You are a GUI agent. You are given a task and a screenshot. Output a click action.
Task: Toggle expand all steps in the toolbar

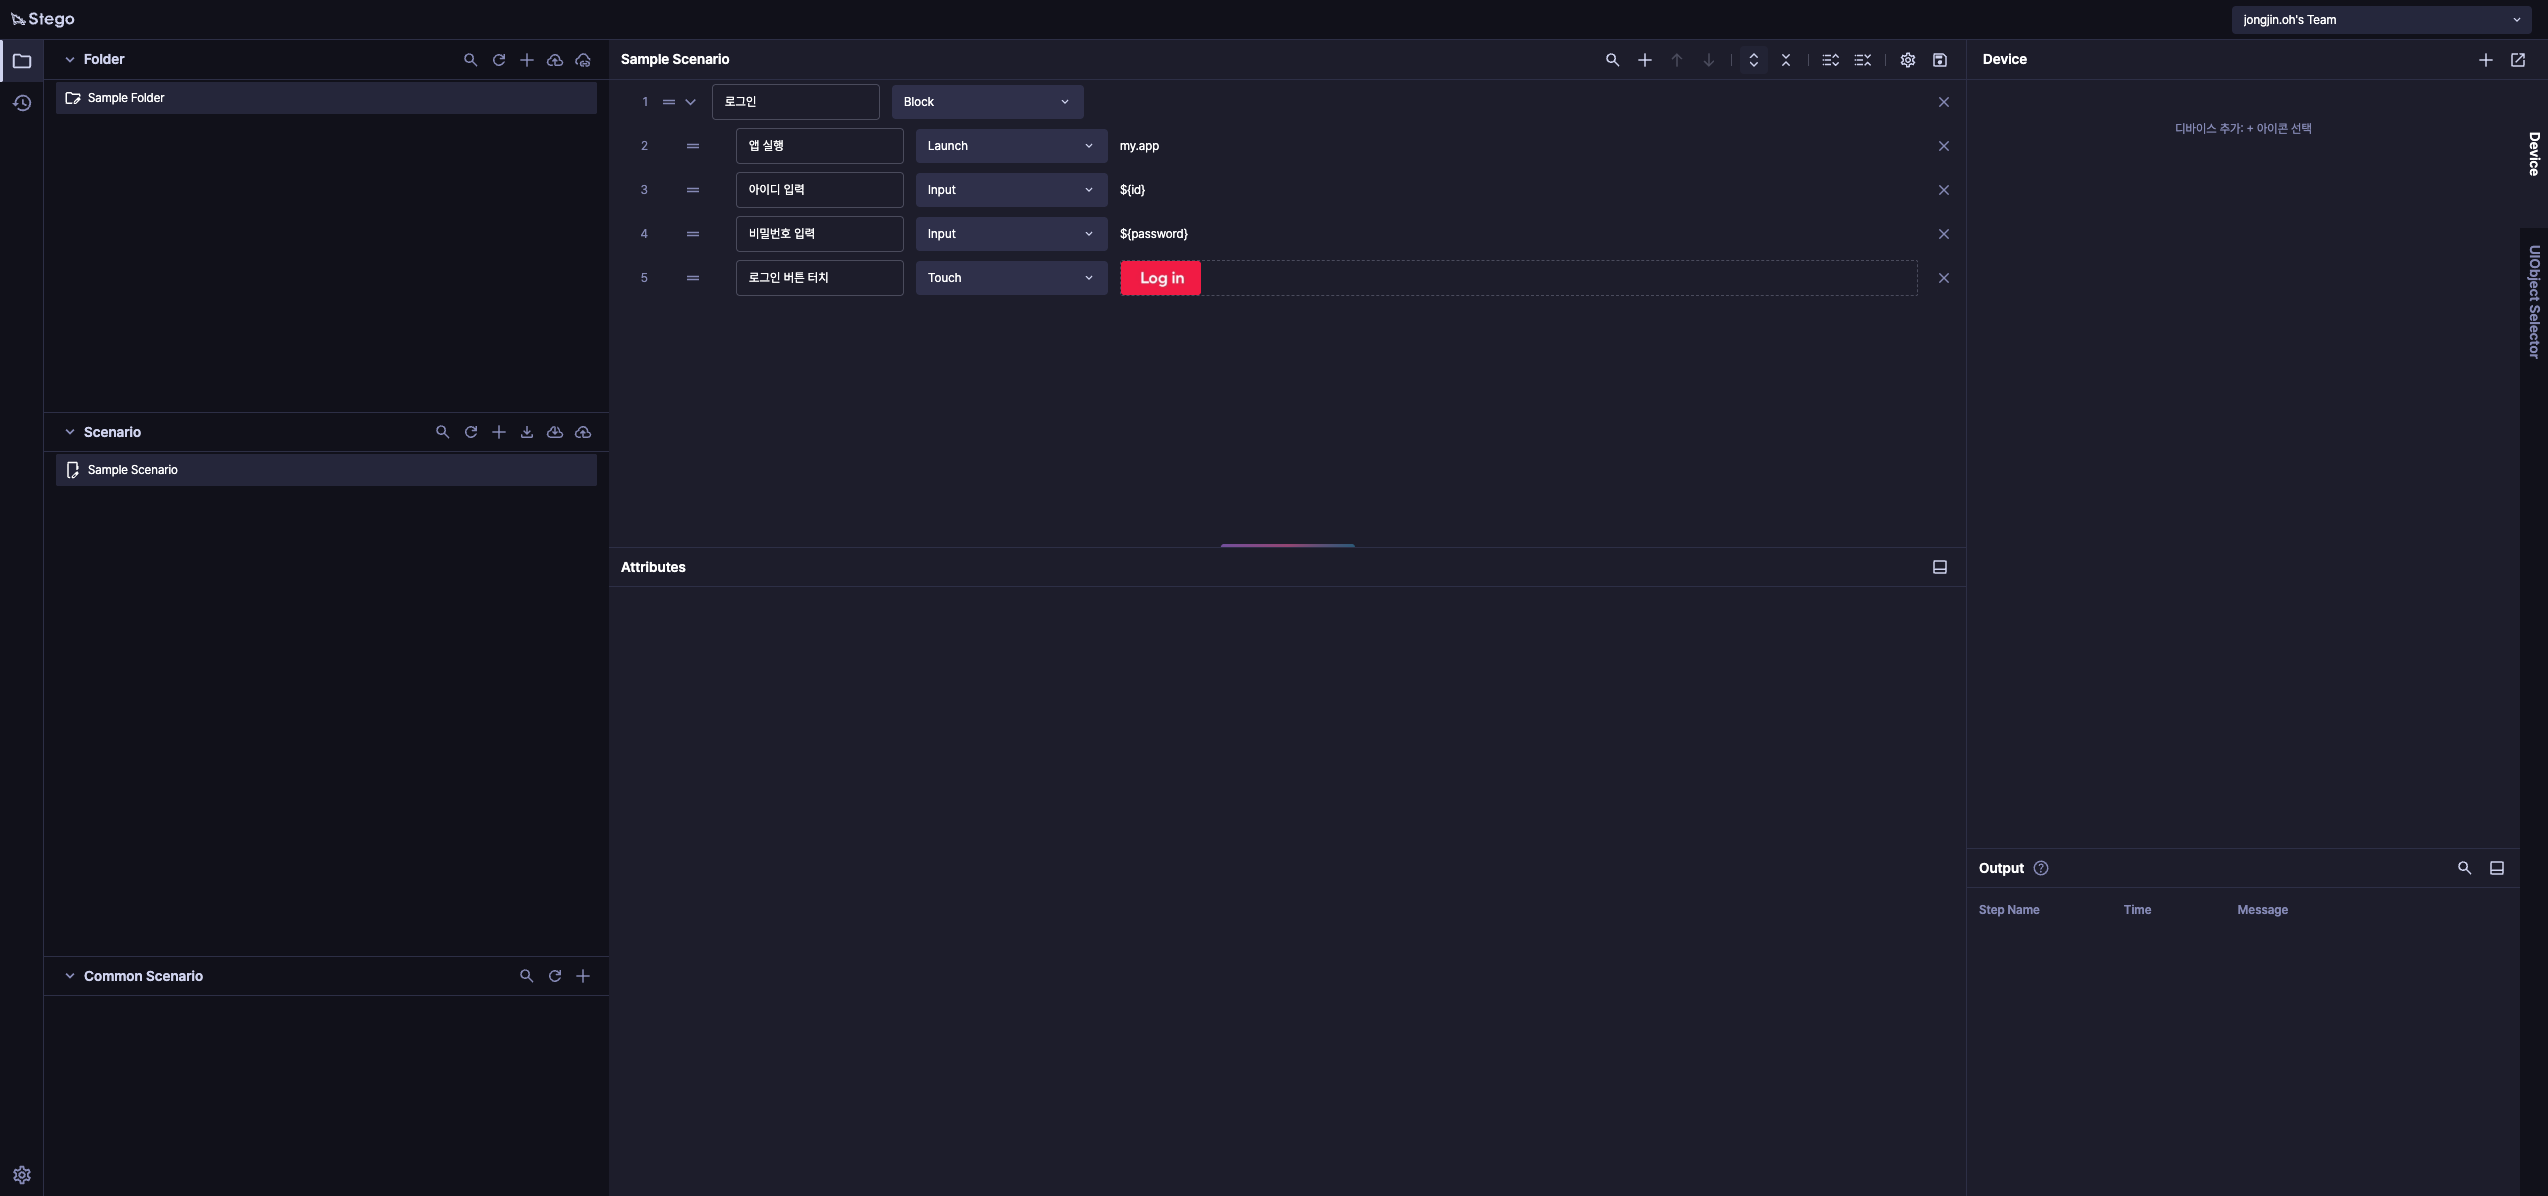[x=1754, y=60]
